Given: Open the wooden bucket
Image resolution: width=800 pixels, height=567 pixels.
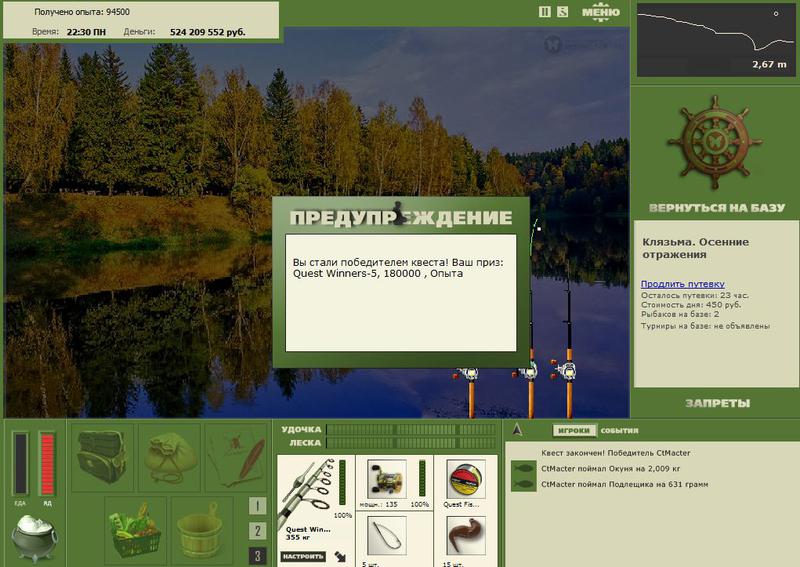Looking at the screenshot, I should 202,529.
